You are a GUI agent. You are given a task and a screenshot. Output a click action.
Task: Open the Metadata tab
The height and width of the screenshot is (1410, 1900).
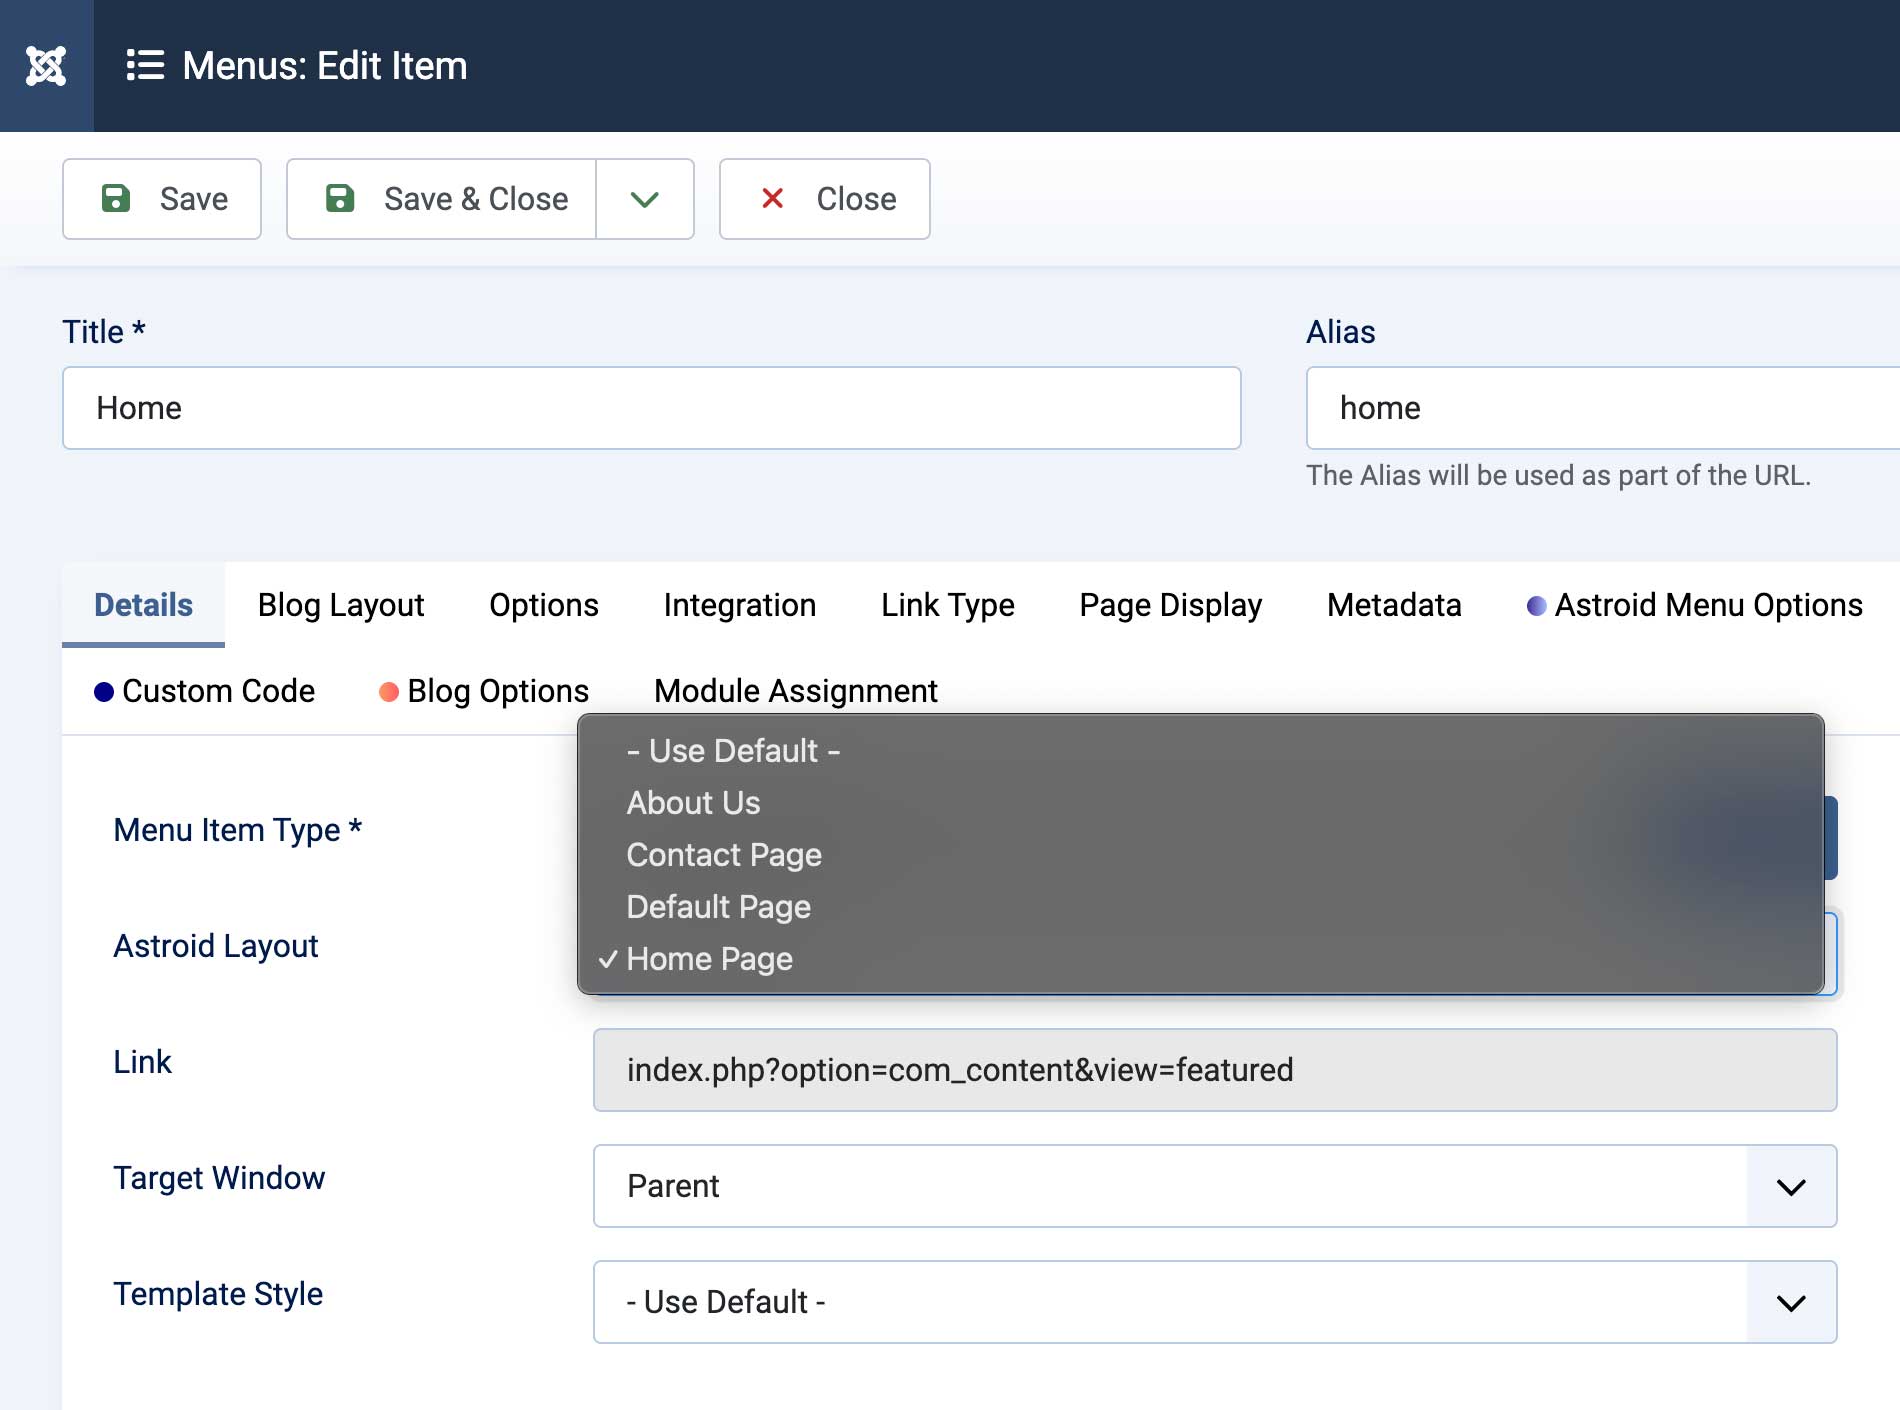[x=1394, y=605]
